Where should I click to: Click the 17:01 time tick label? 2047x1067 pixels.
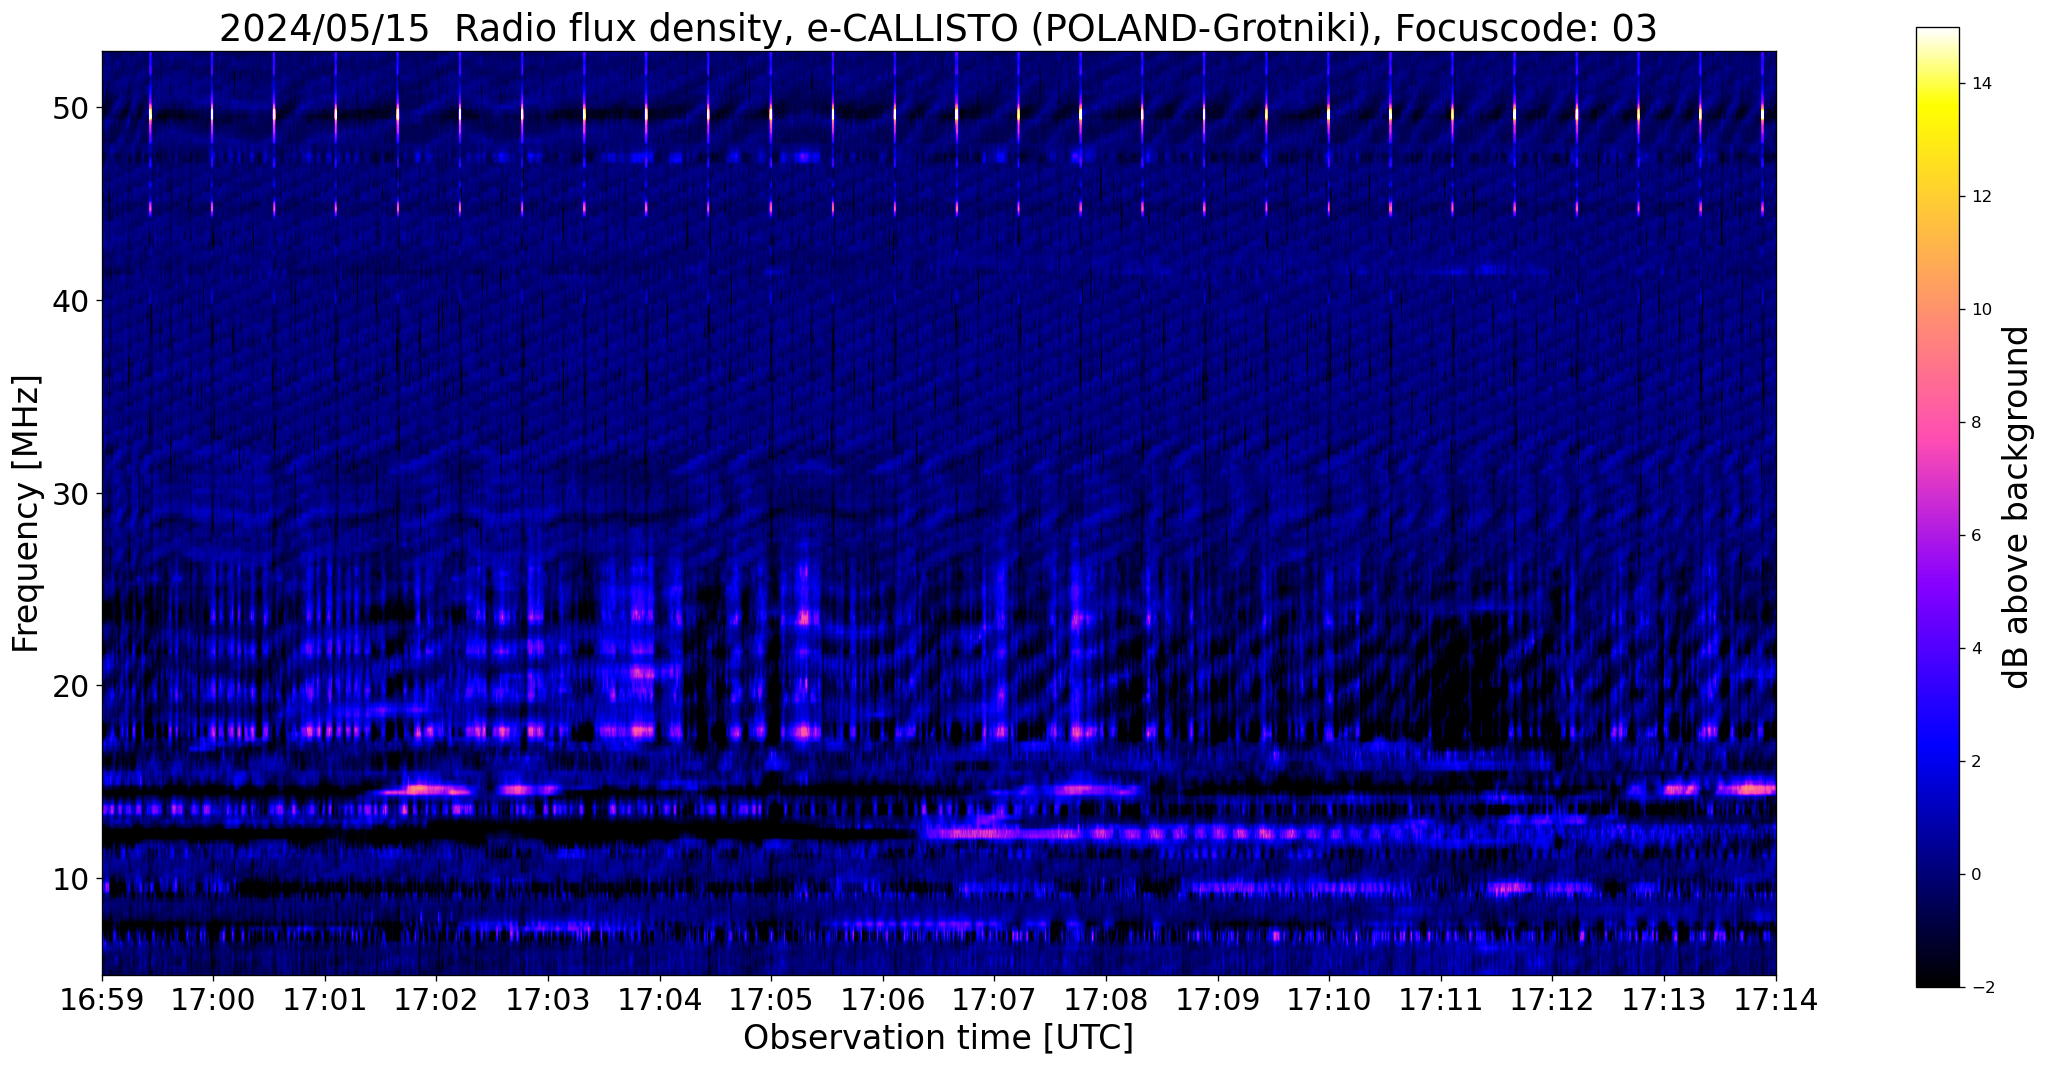tap(325, 999)
